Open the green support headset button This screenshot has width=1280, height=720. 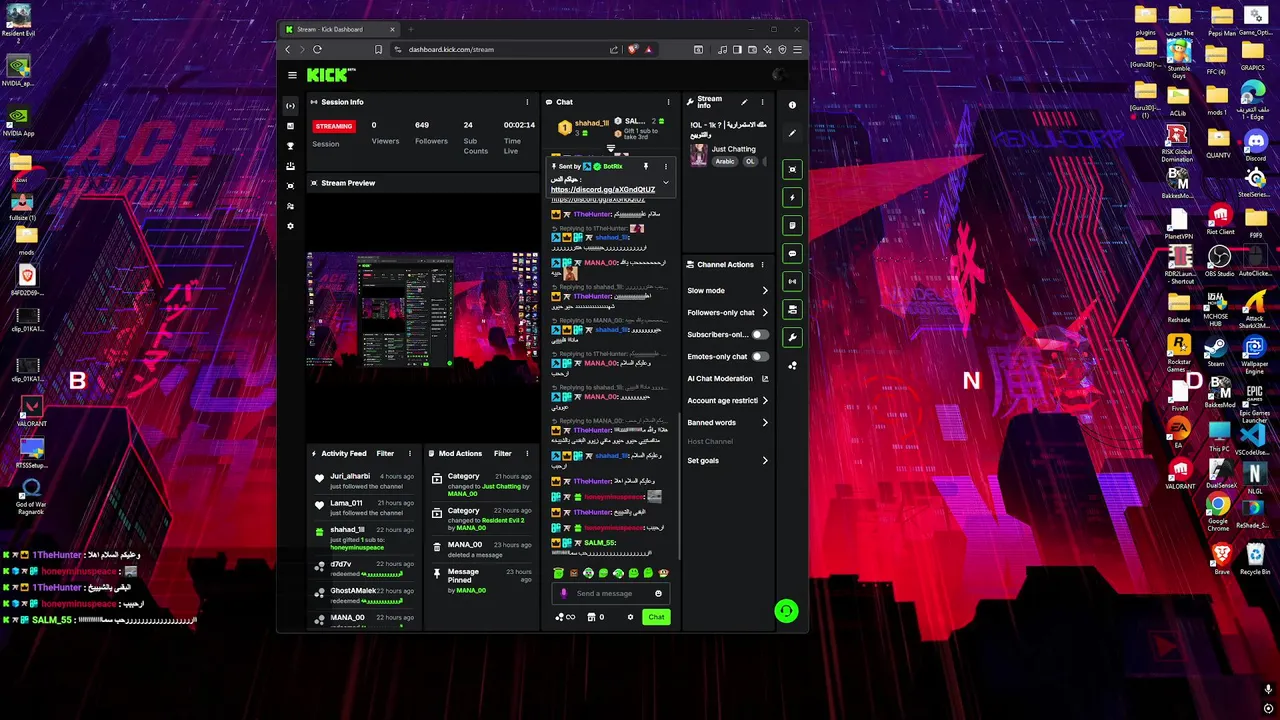tap(786, 611)
